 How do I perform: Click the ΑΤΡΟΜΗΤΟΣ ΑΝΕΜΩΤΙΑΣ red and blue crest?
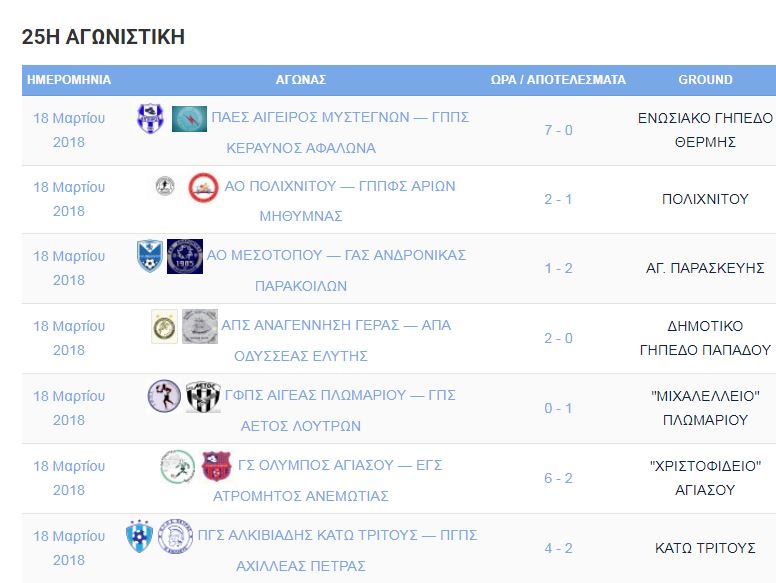coord(216,466)
